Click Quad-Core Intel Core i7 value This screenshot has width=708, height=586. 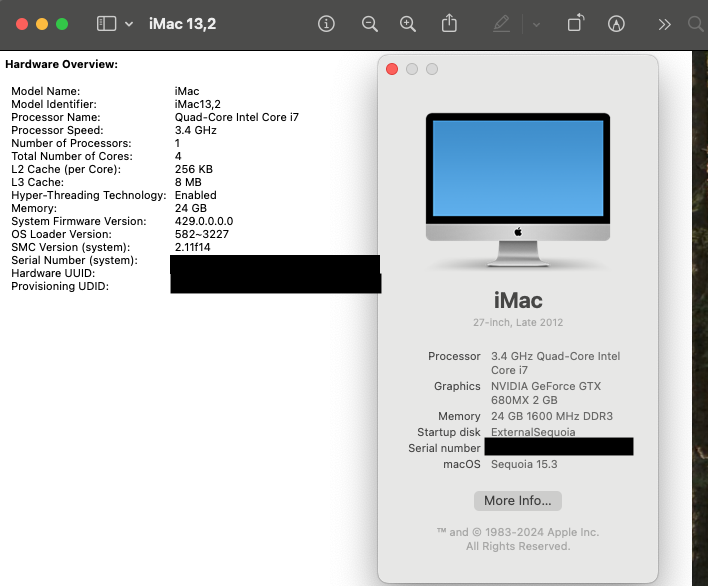(x=237, y=117)
